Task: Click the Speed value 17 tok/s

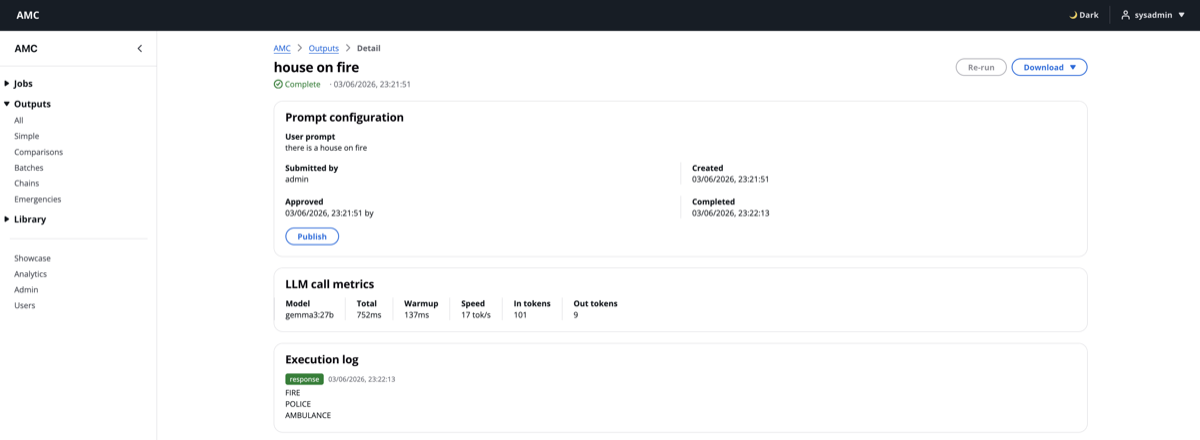Action: tap(476, 315)
